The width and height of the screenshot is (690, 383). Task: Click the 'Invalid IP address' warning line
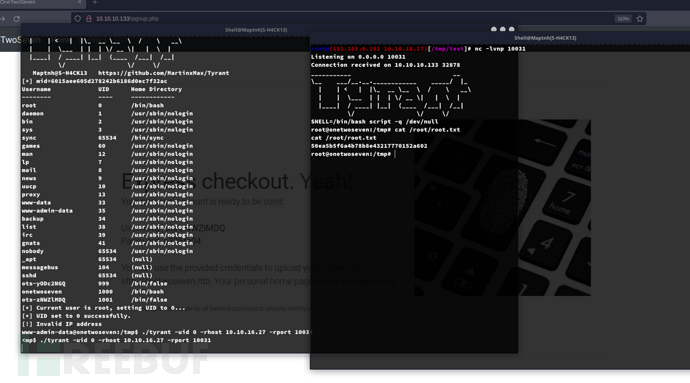point(62,324)
